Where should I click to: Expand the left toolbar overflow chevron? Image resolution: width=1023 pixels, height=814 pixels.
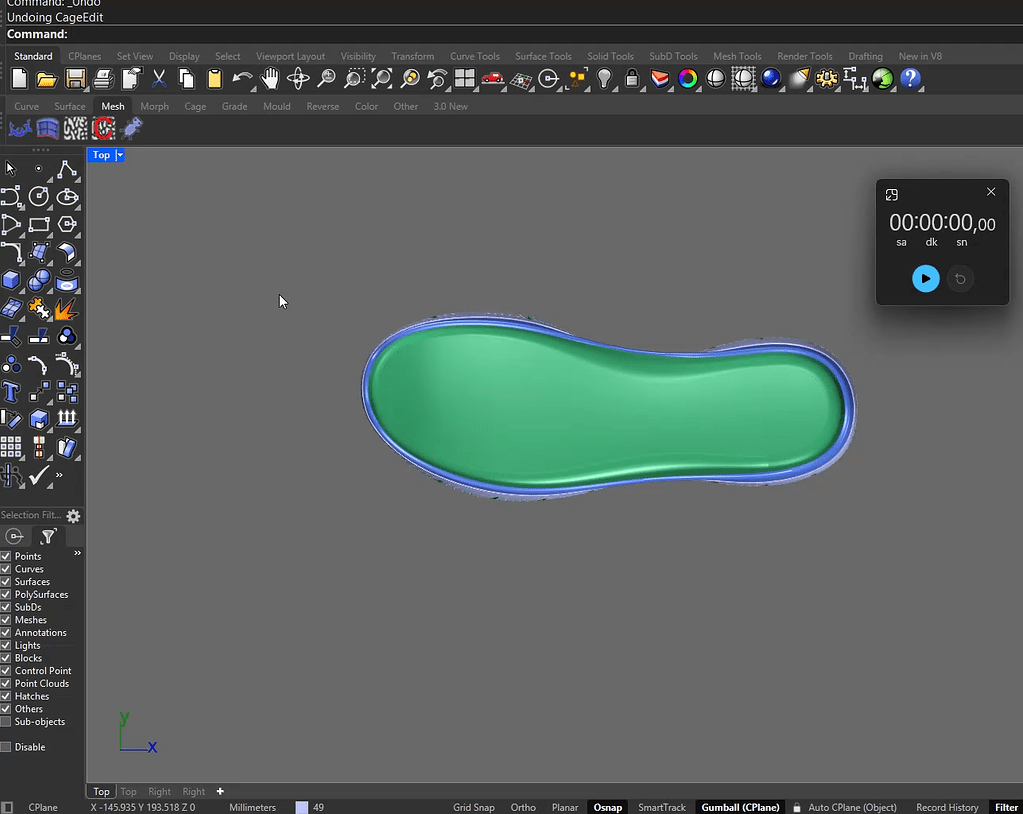59,475
